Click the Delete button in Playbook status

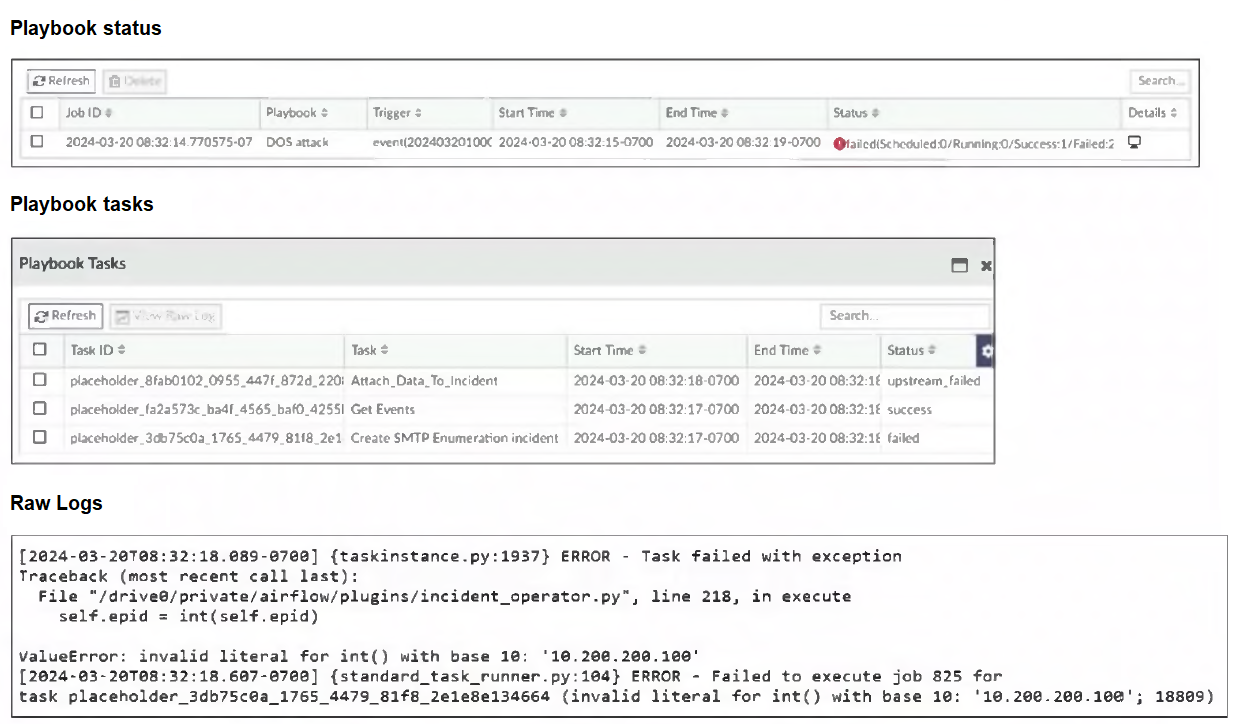tap(135, 81)
